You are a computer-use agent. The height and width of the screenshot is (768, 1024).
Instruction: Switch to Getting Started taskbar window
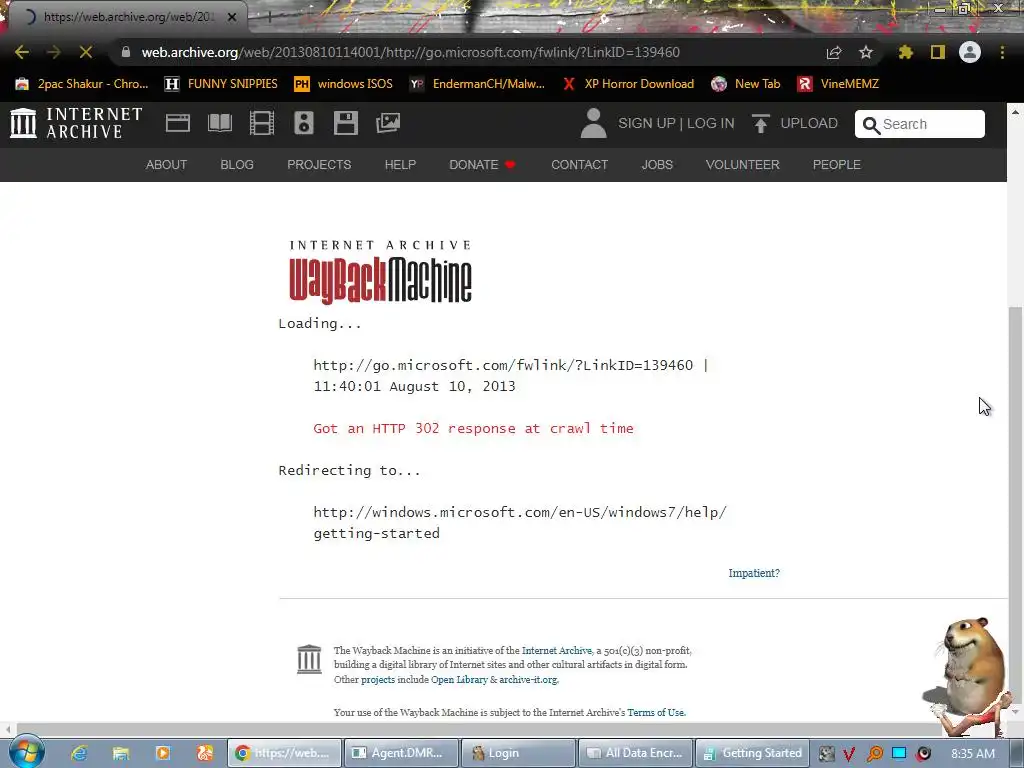coord(752,753)
